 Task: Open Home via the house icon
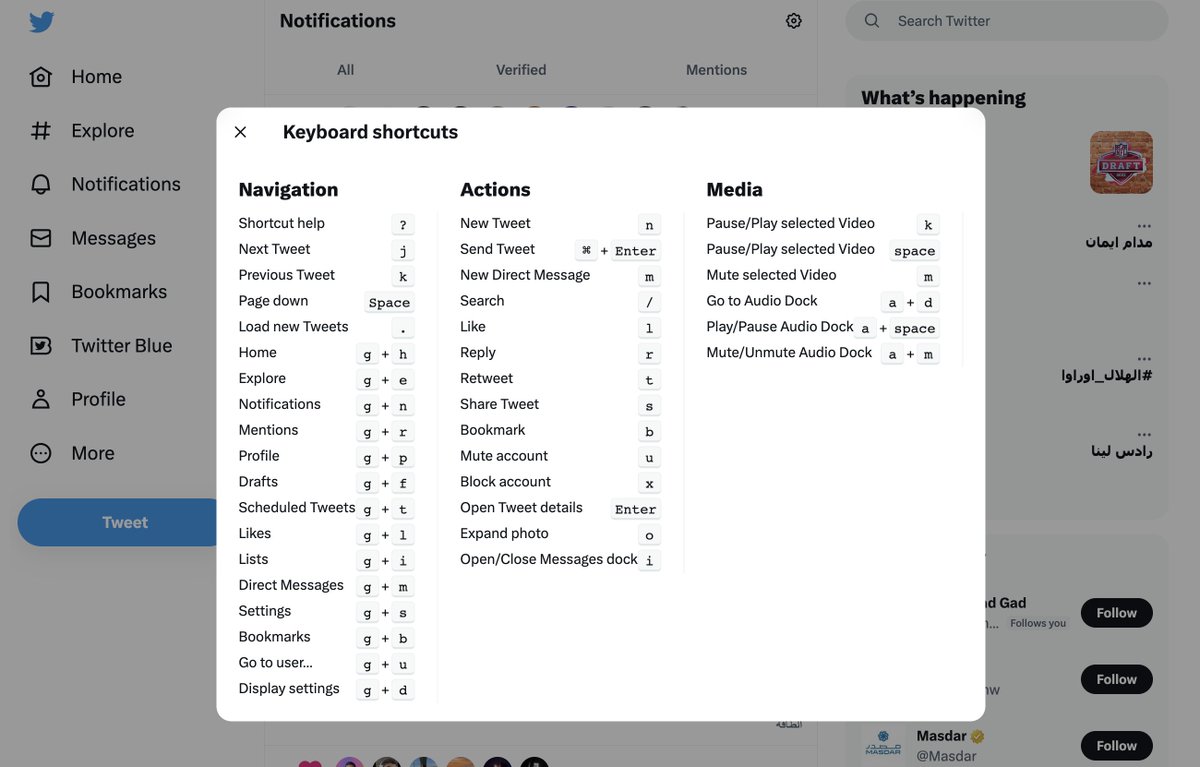coord(41,77)
